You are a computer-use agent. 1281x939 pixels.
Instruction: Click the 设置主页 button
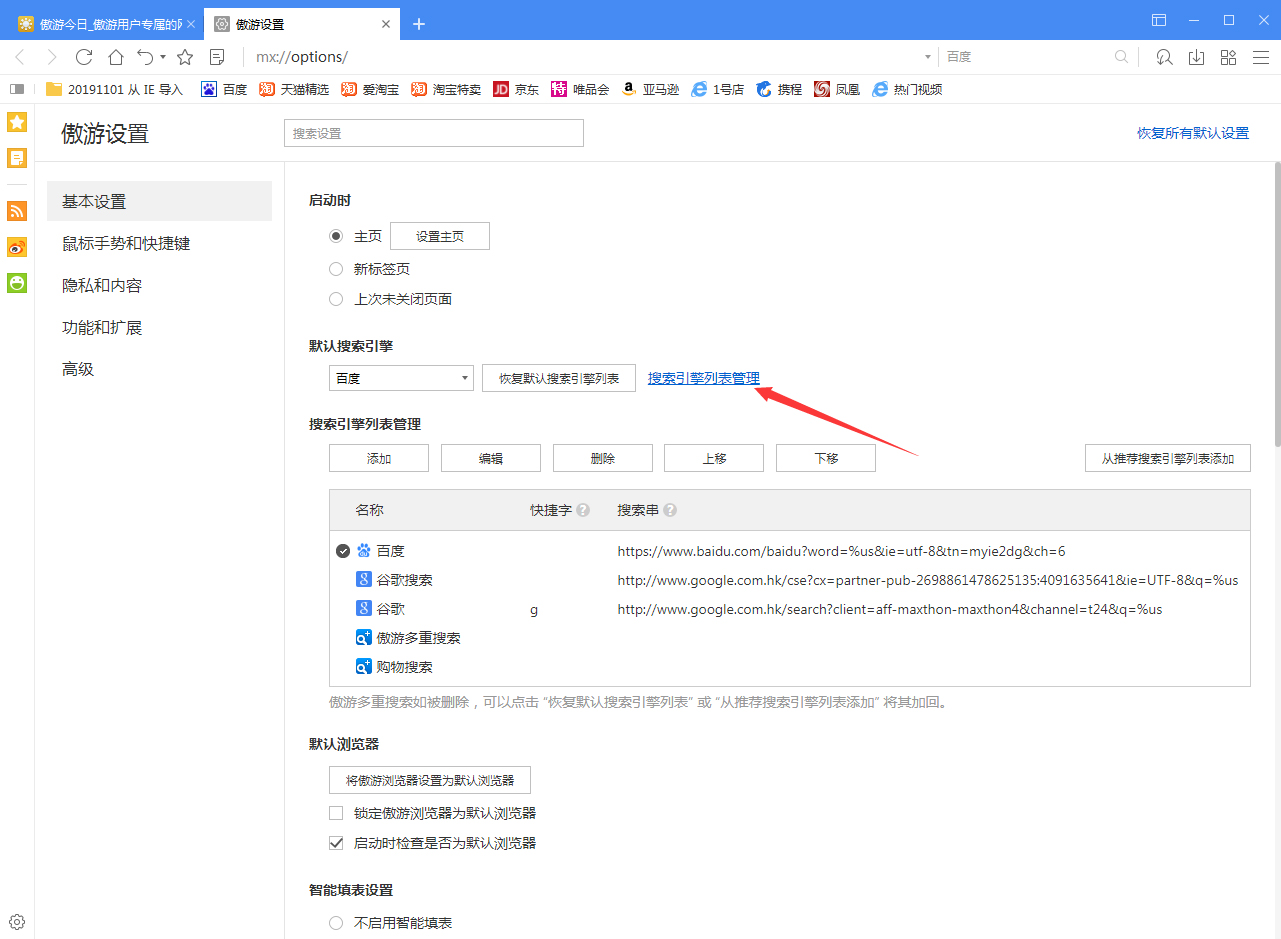pos(438,235)
